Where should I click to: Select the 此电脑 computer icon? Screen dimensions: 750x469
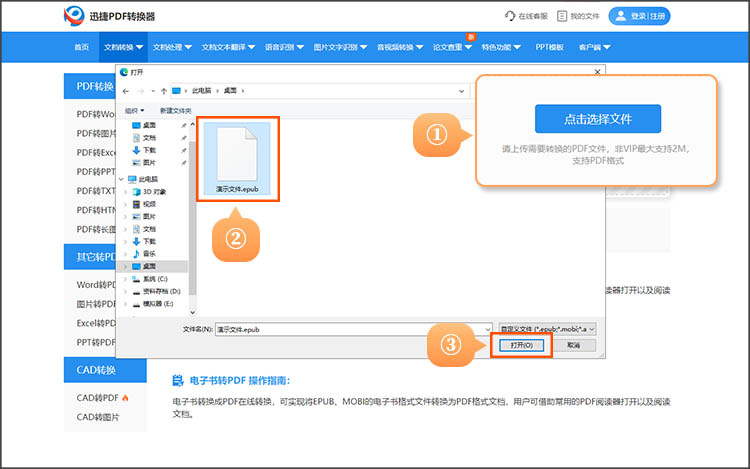tap(132, 179)
